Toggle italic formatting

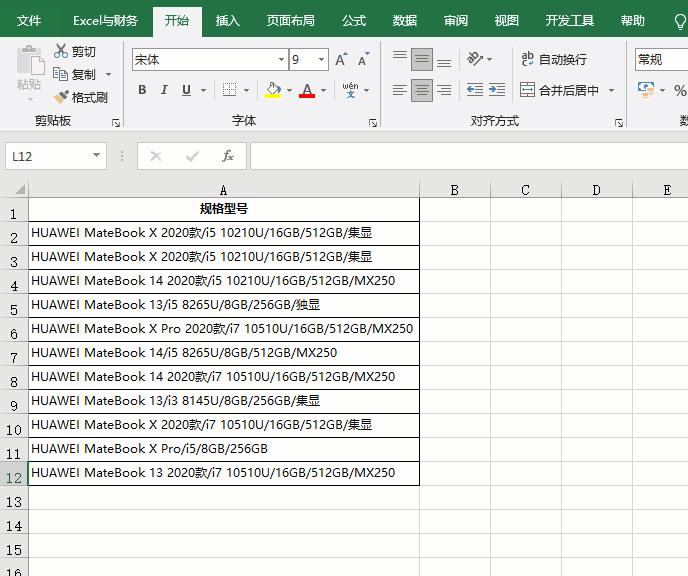(x=164, y=90)
